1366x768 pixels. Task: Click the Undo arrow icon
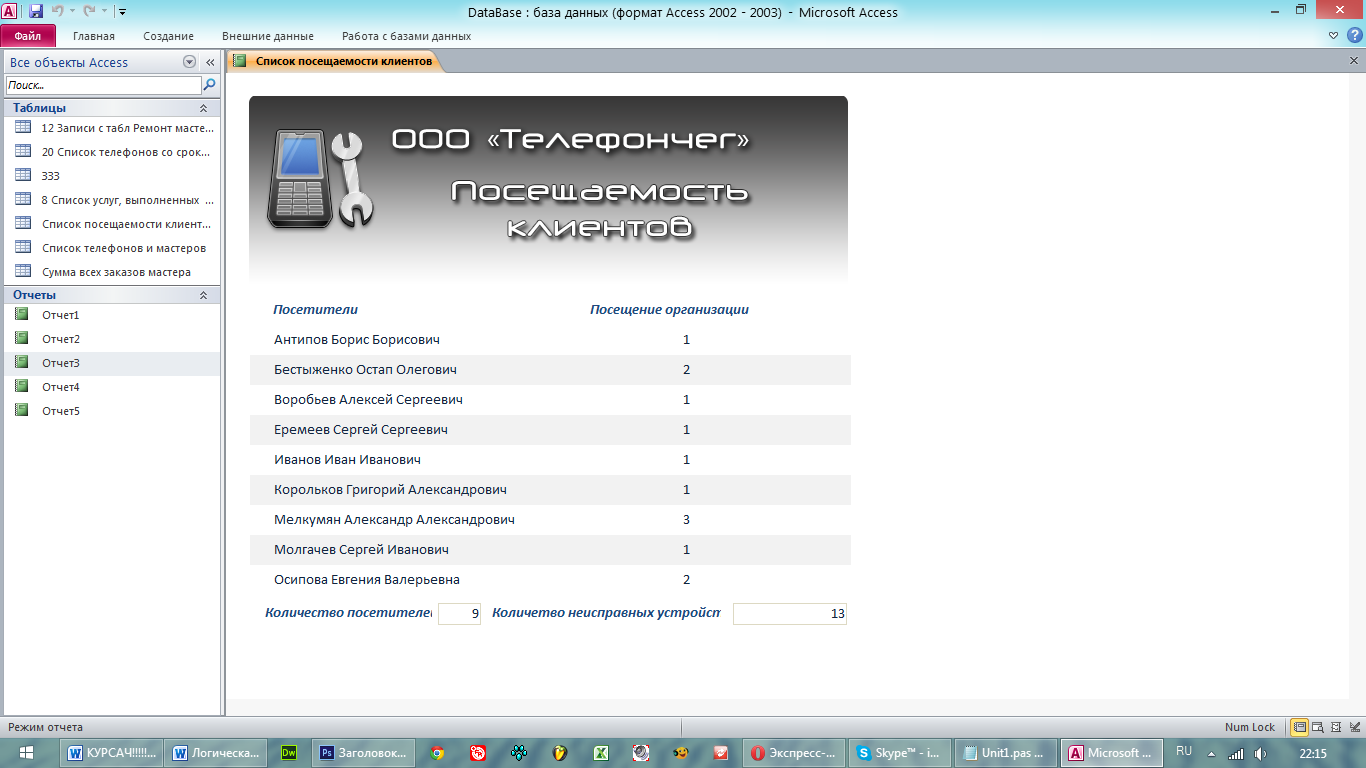pos(57,12)
